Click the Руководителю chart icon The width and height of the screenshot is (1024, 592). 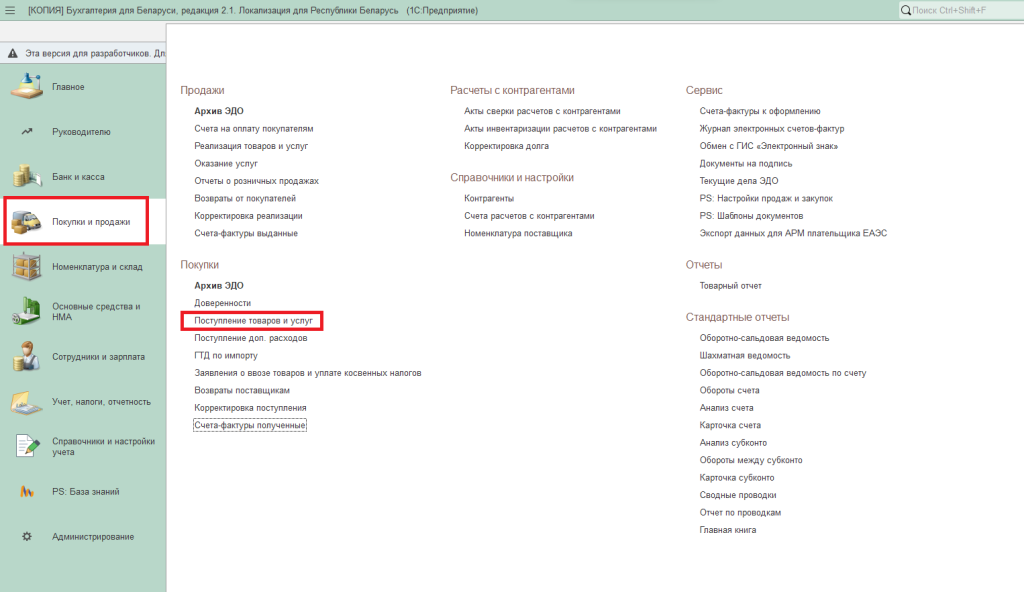click(27, 131)
